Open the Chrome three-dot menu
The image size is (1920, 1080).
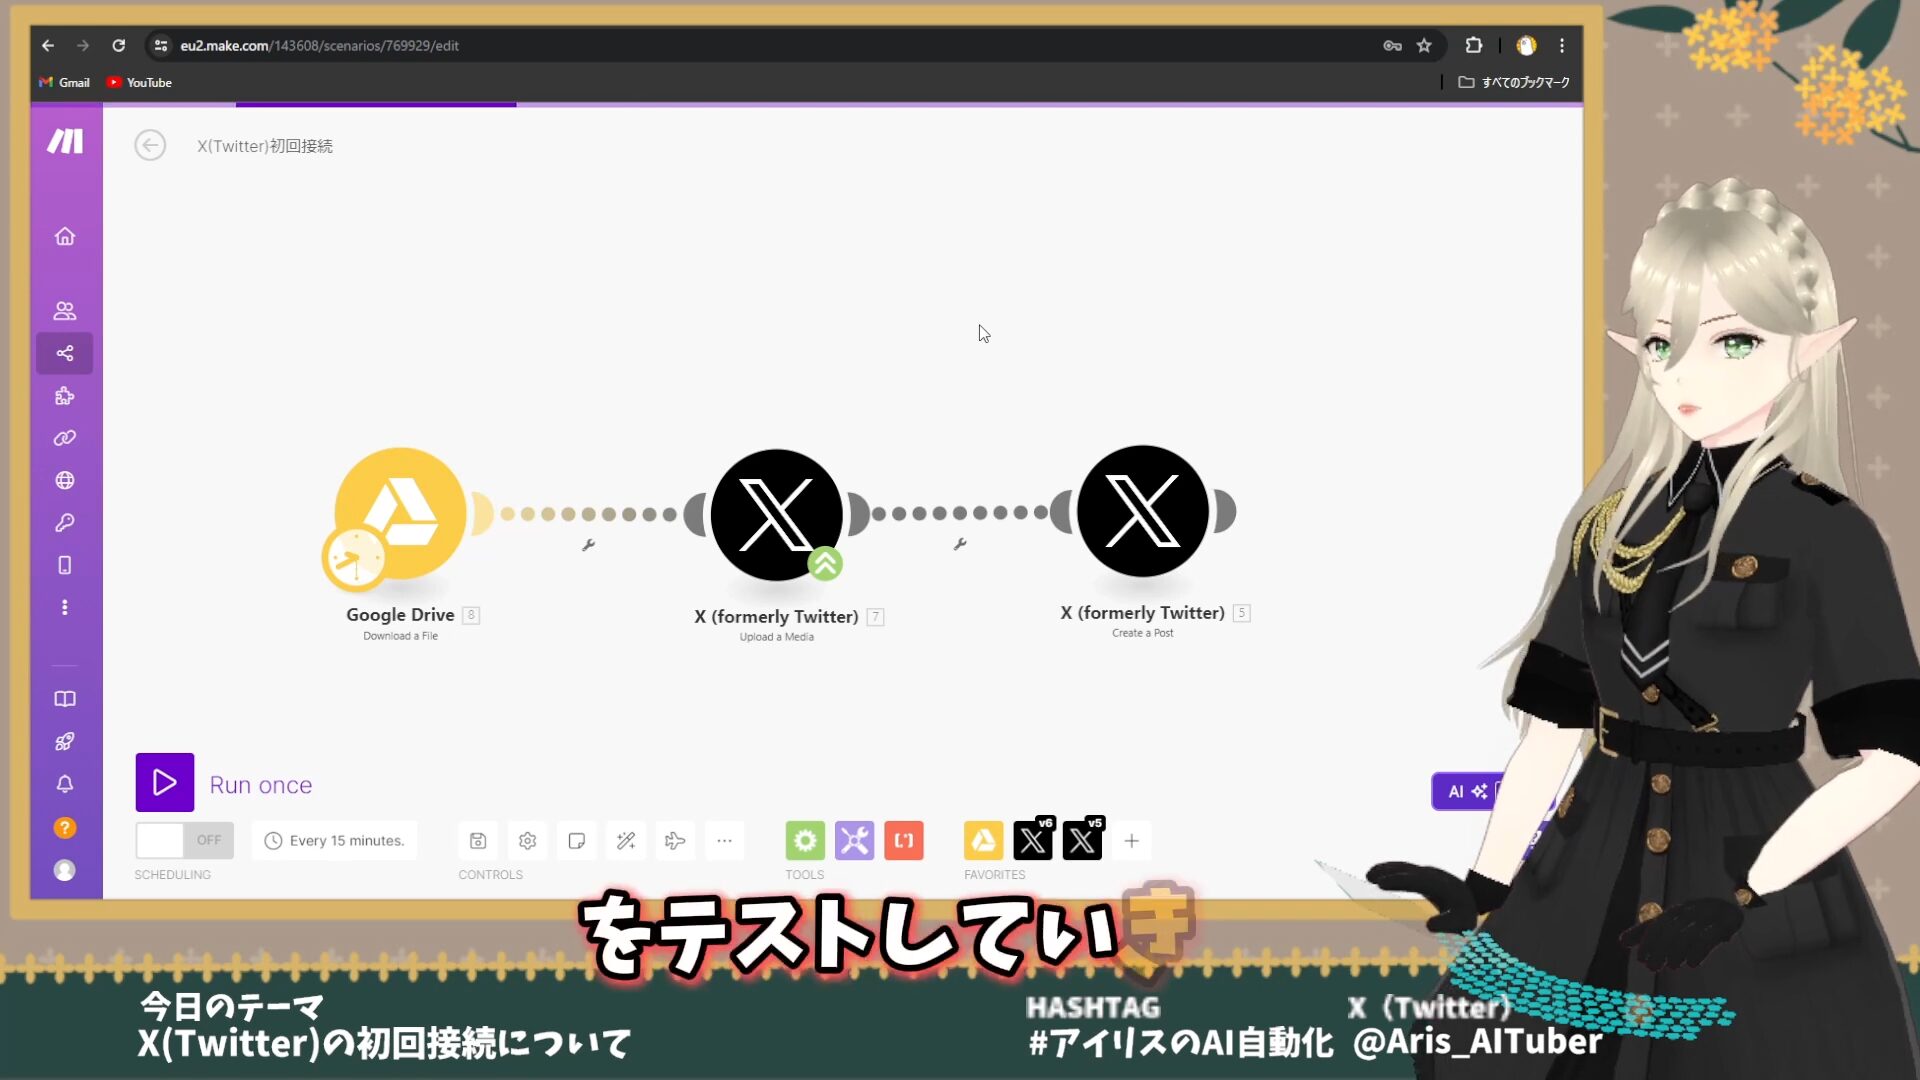[1562, 45]
